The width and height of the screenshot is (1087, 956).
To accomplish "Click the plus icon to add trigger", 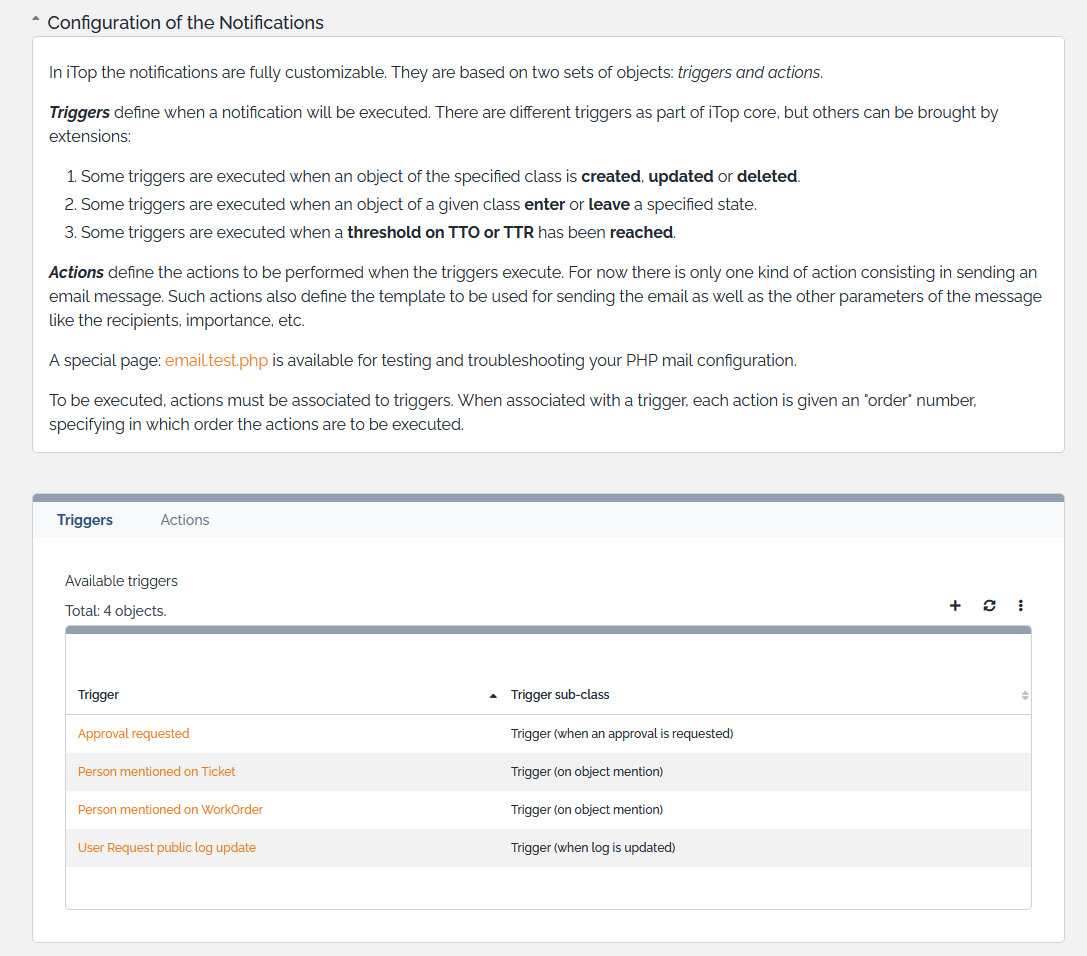I will tap(955, 605).
